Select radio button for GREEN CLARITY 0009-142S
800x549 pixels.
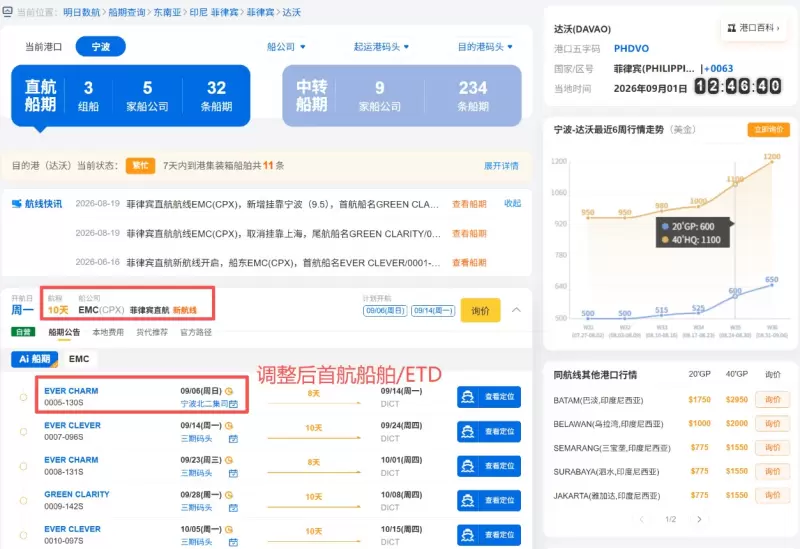click(23, 501)
